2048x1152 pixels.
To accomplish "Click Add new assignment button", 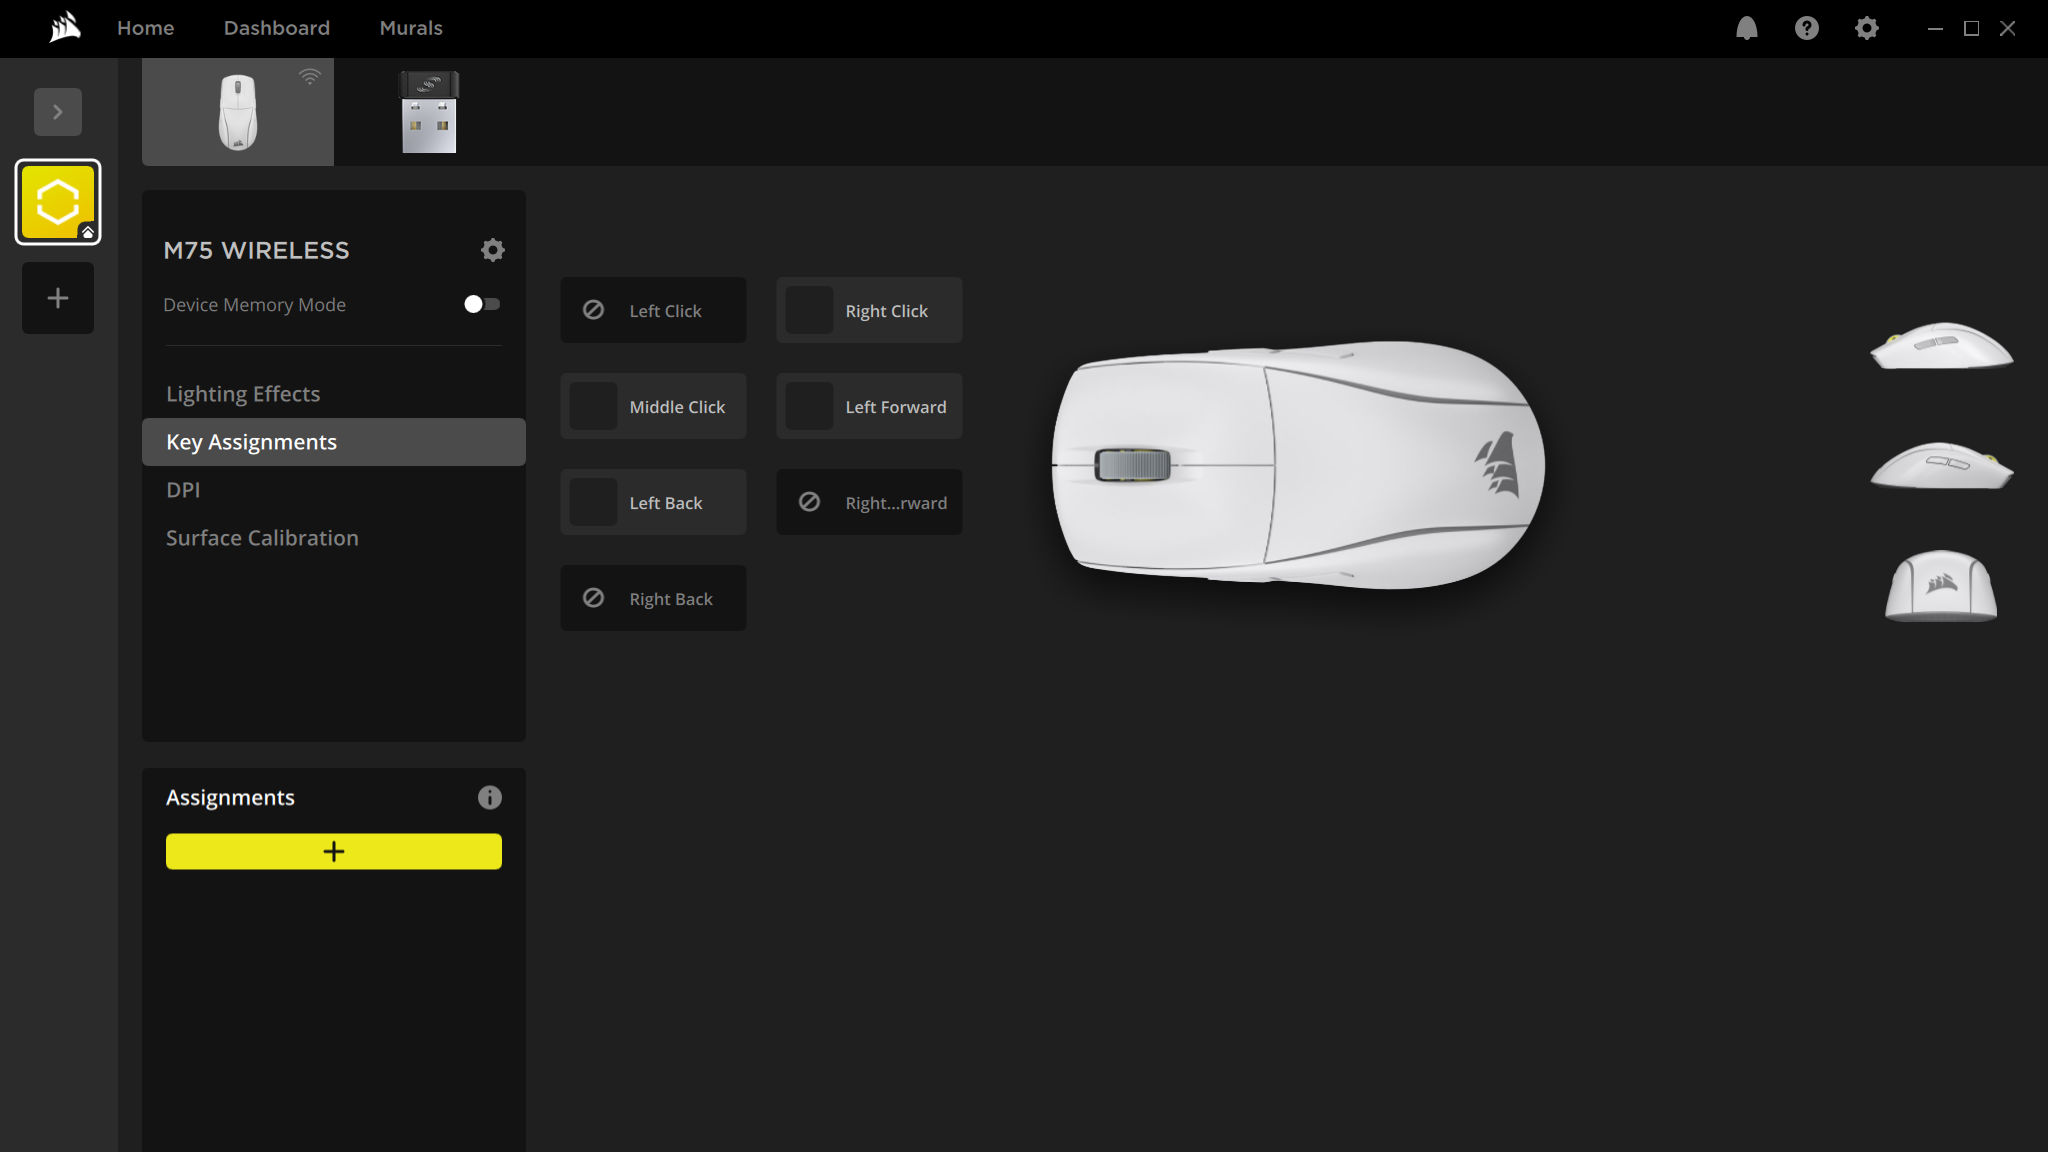I will click(x=333, y=851).
